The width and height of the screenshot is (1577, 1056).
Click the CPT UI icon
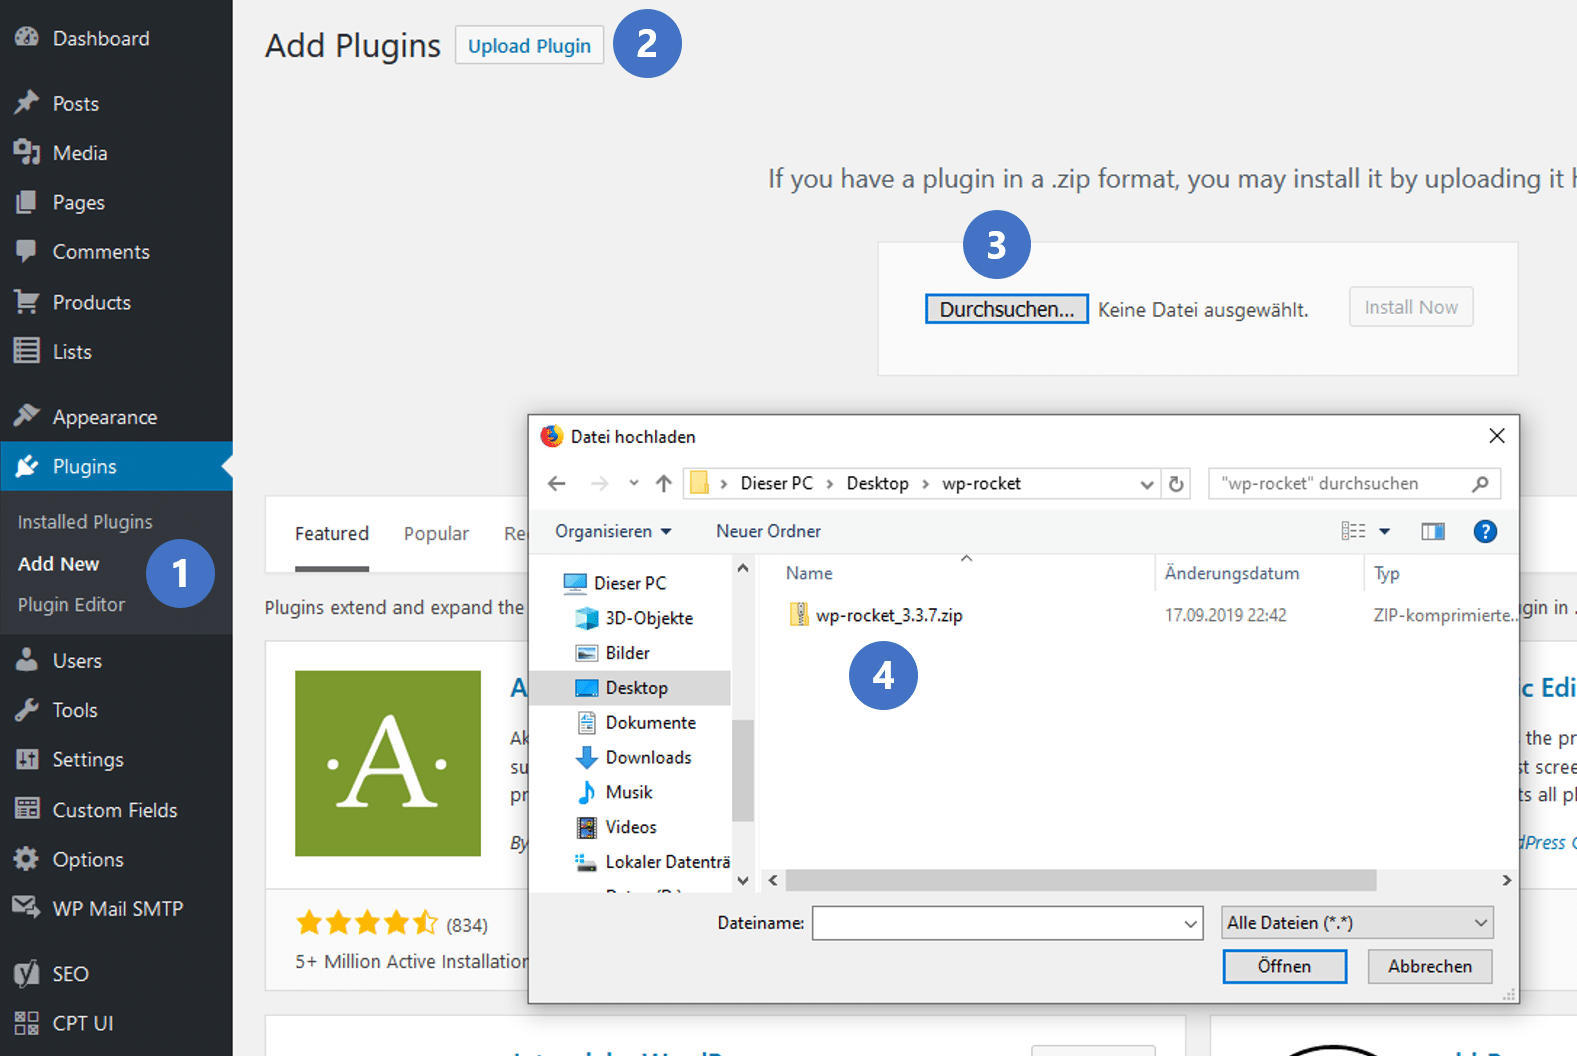[x=26, y=1023]
